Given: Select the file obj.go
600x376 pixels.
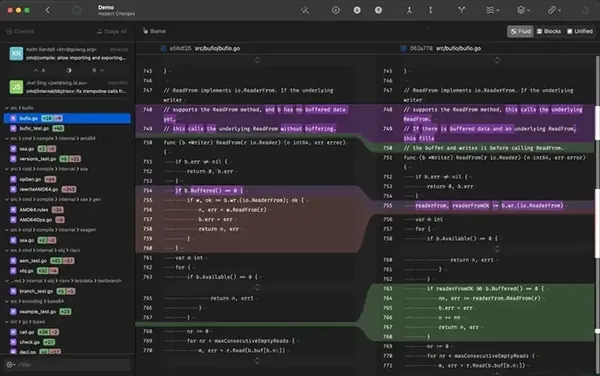Looking at the screenshot, I should (67, 271).
